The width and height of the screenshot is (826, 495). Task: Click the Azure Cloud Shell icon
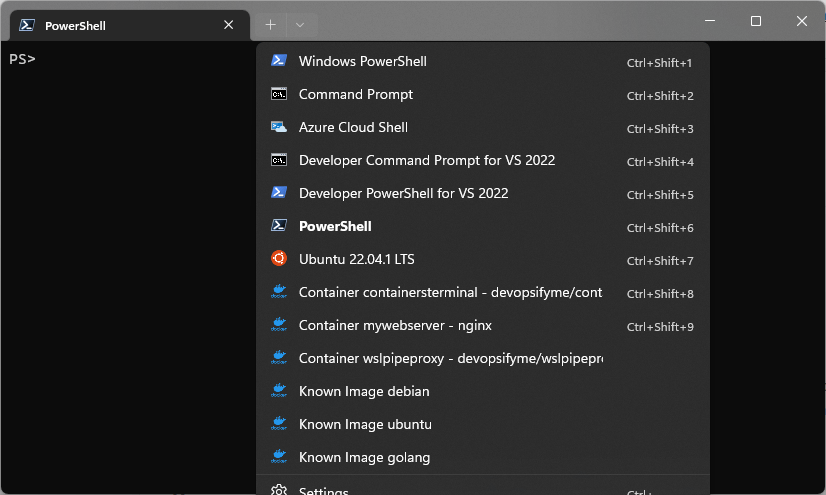pos(279,127)
